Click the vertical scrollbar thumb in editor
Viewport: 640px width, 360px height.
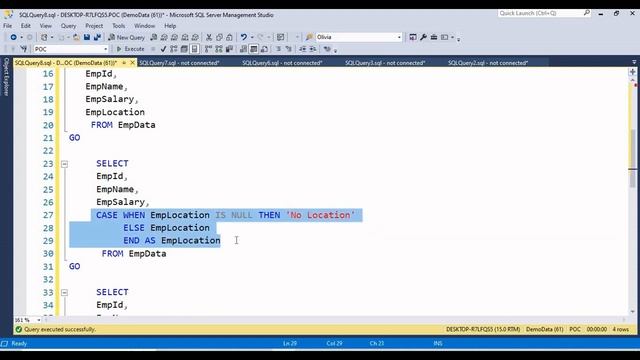click(x=633, y=158)
